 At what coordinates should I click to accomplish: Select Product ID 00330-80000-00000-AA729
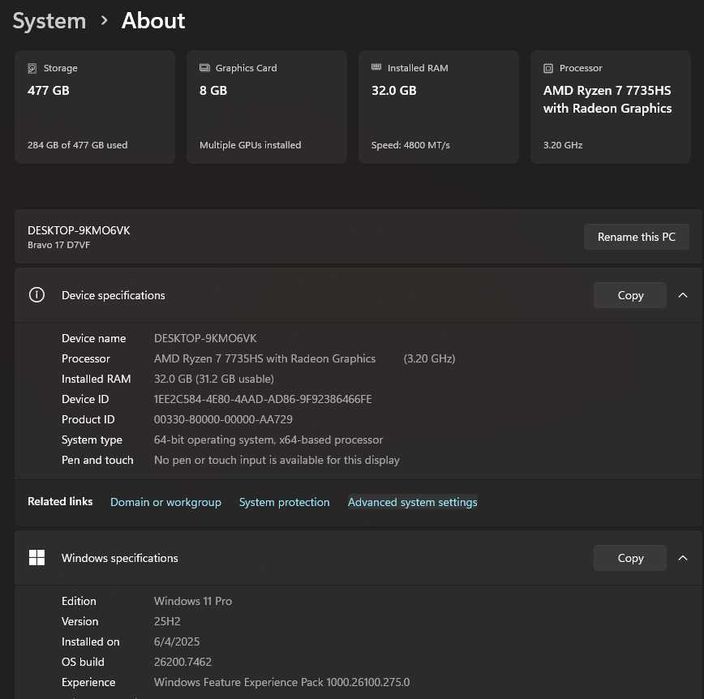[x=223, y=419]
